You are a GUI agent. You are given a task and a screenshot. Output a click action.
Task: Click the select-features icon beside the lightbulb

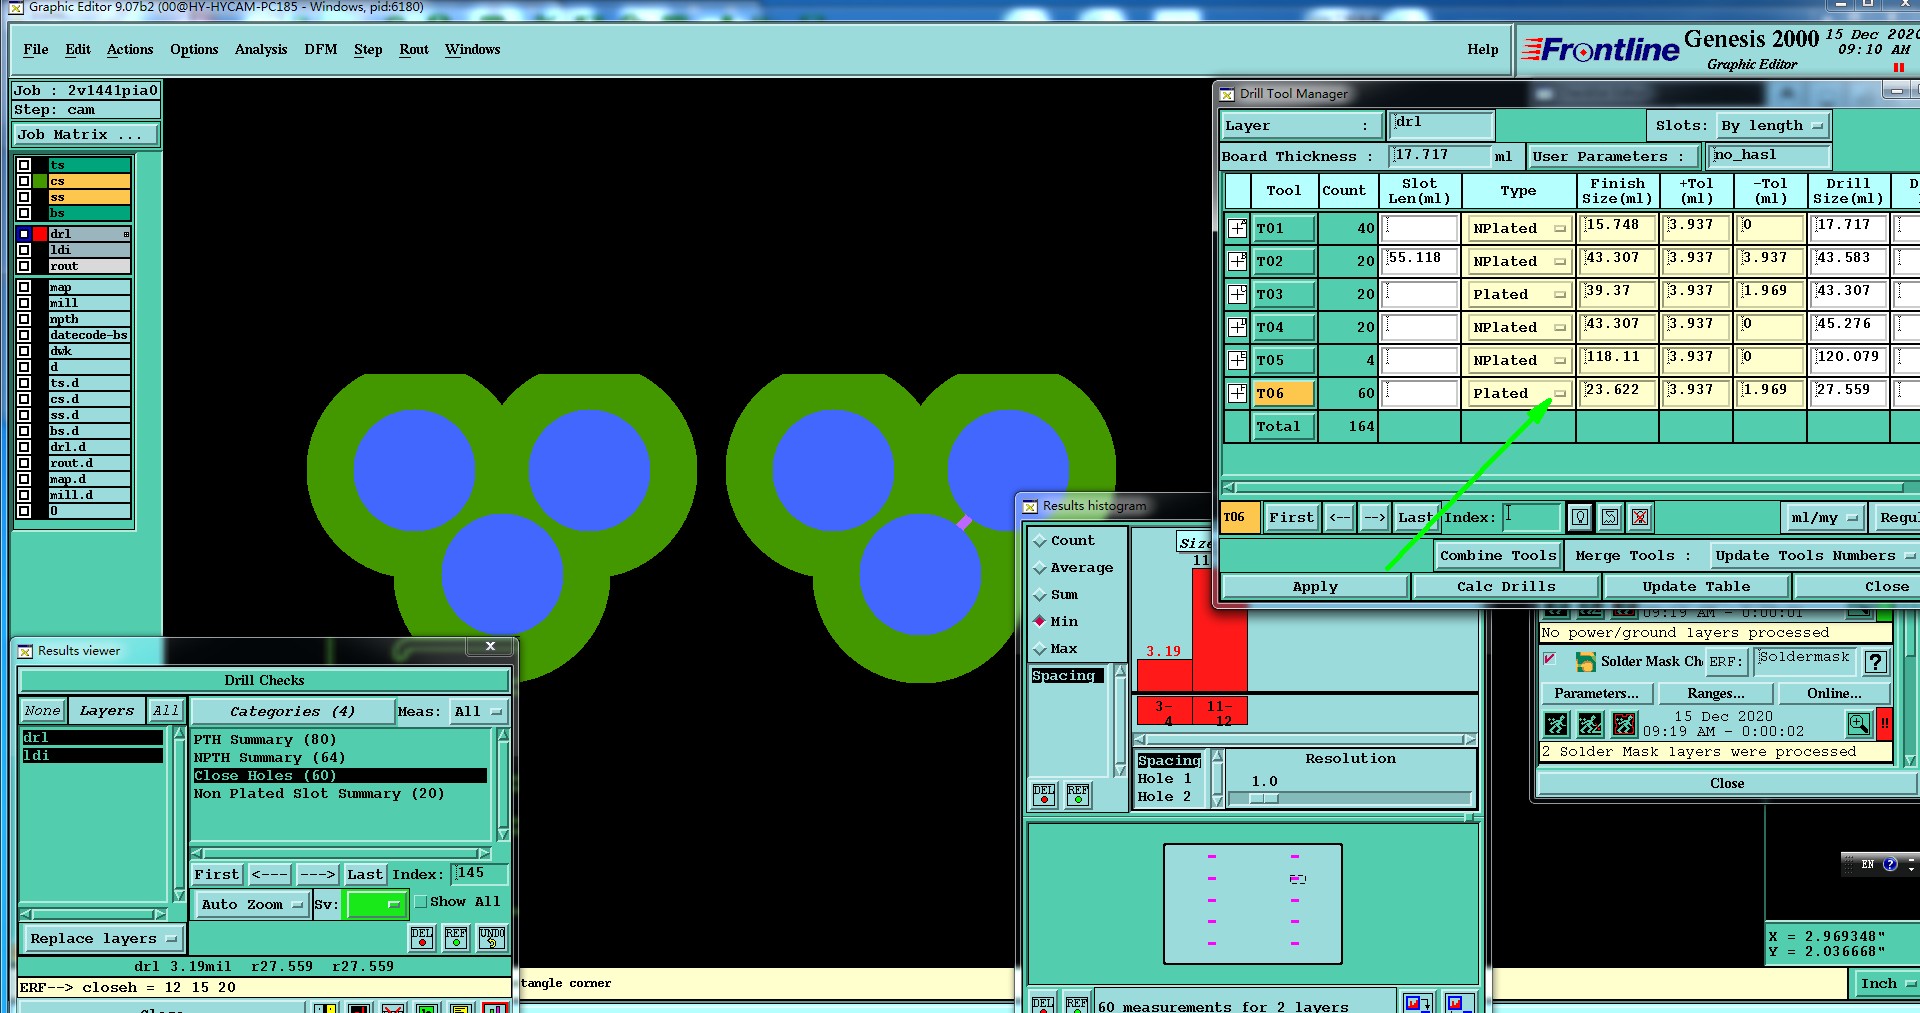[1610, 517]
